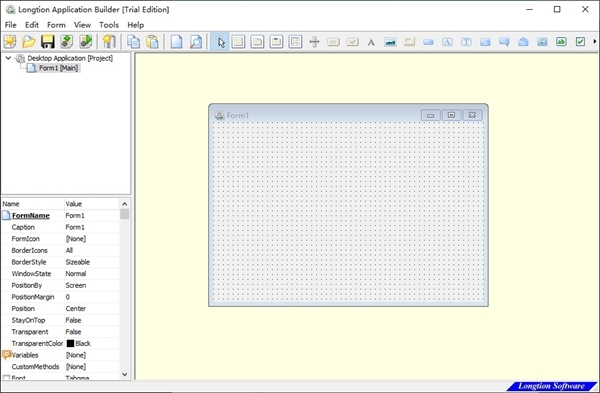Collapse the Desktop Application project node
Viewport: 600px width, 393px height.
[8, 58]
